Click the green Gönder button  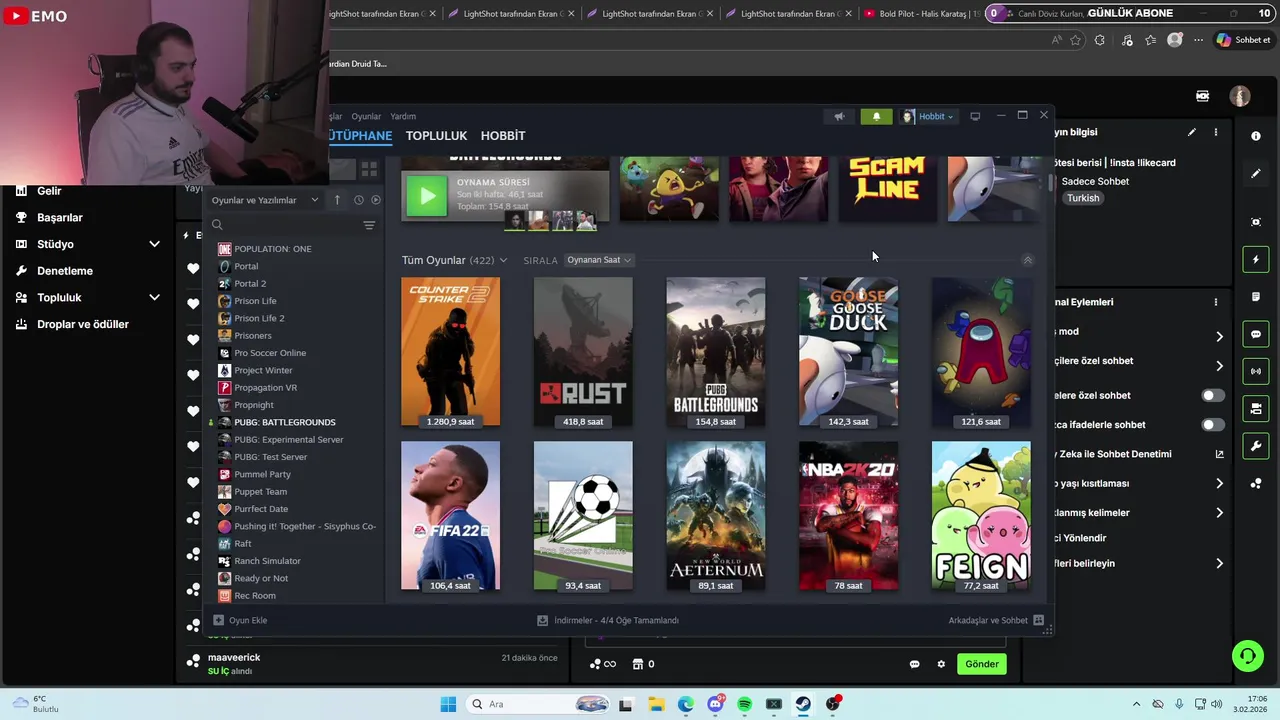982,664
